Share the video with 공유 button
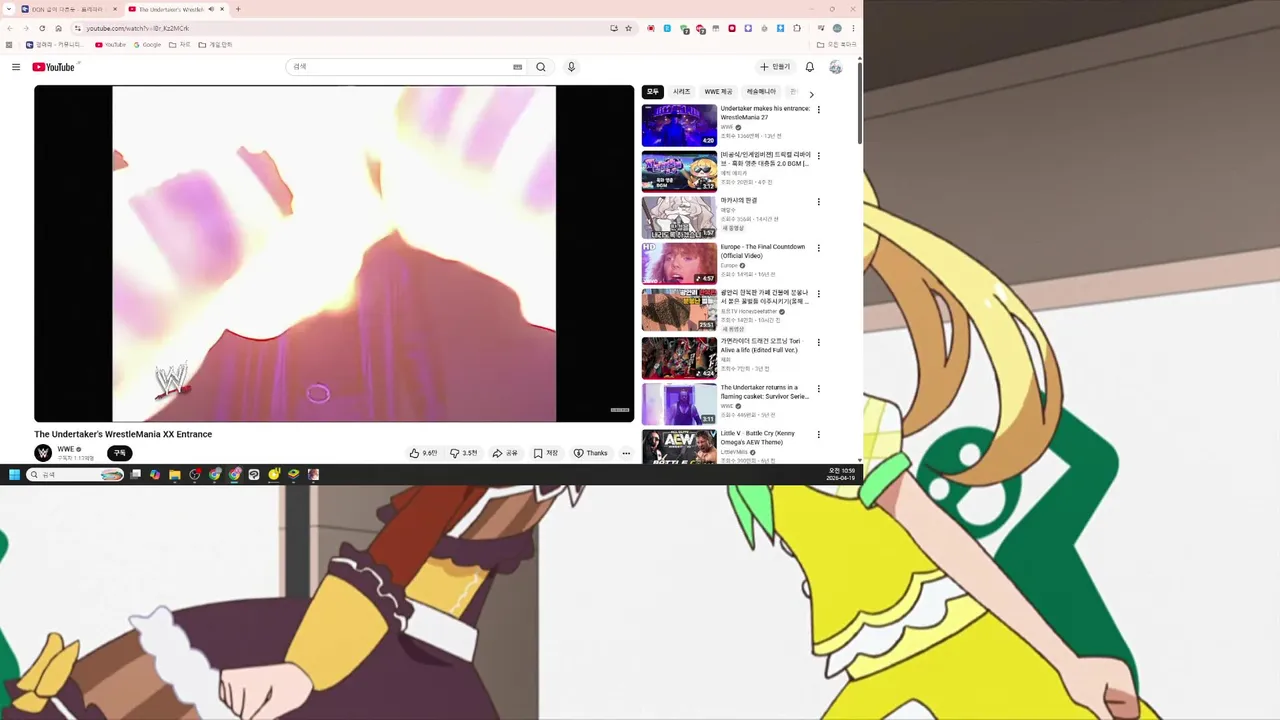Image resolution: width=1280 pixels, height=720 pixels. point(505,453)
